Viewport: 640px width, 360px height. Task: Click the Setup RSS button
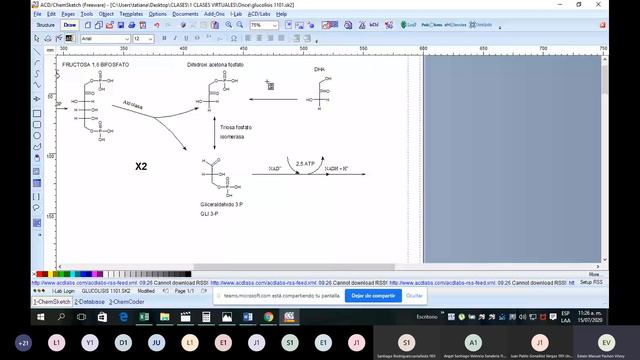pyautogui.click(x=591, y=282)
